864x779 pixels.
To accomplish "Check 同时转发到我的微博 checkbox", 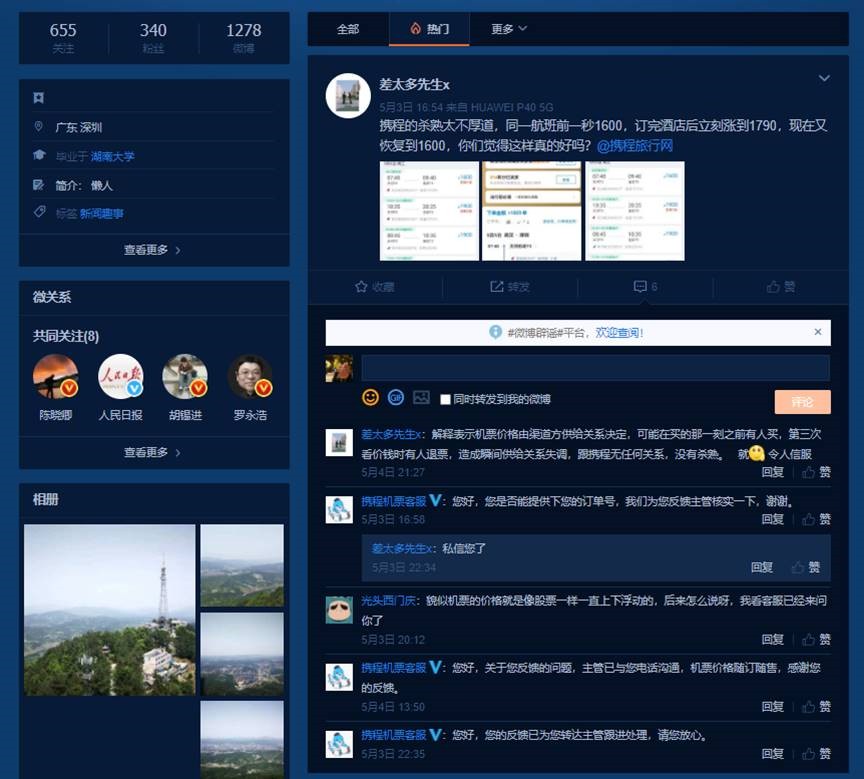I will (446, 399).
